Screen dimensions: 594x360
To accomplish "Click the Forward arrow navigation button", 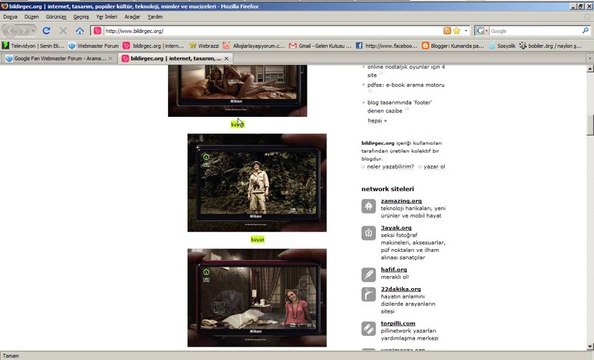I will coord(23,31).
